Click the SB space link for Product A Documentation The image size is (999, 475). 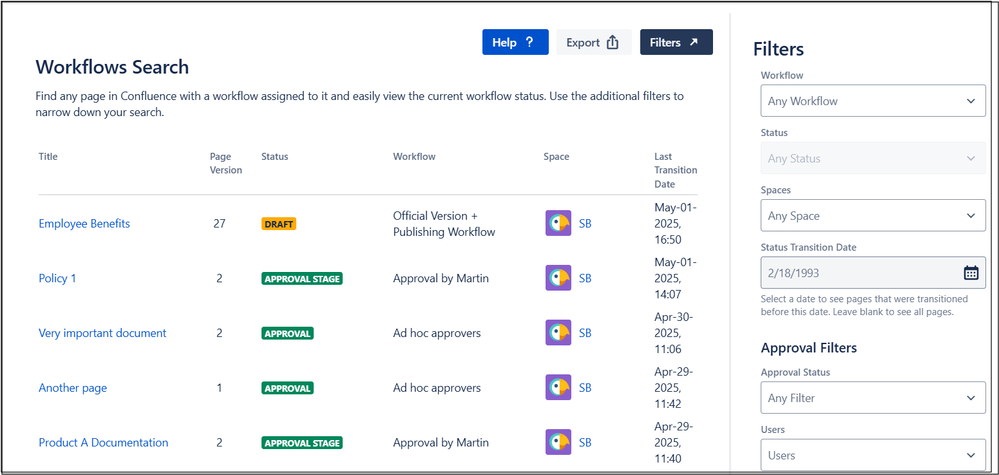coord(585,443)
